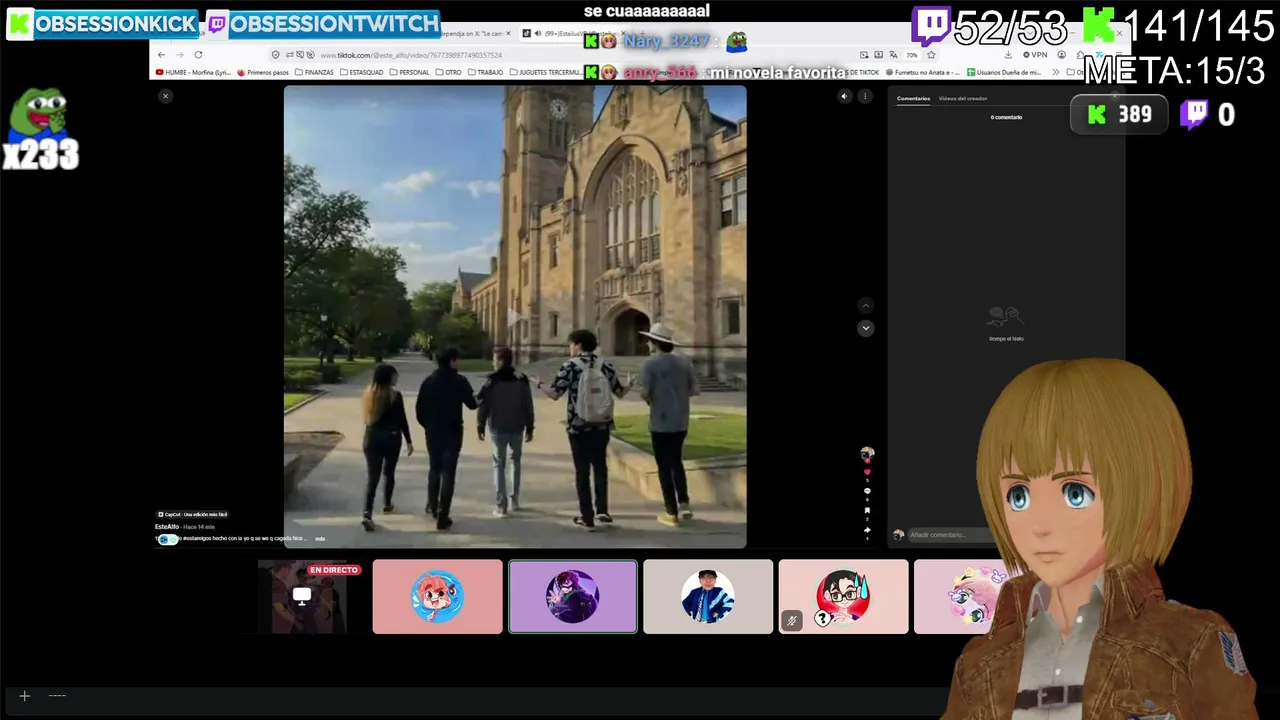Show more bookmarks with the double chevron
The height and width of the screenshot is (720, 1280).
click(1055, 72)
